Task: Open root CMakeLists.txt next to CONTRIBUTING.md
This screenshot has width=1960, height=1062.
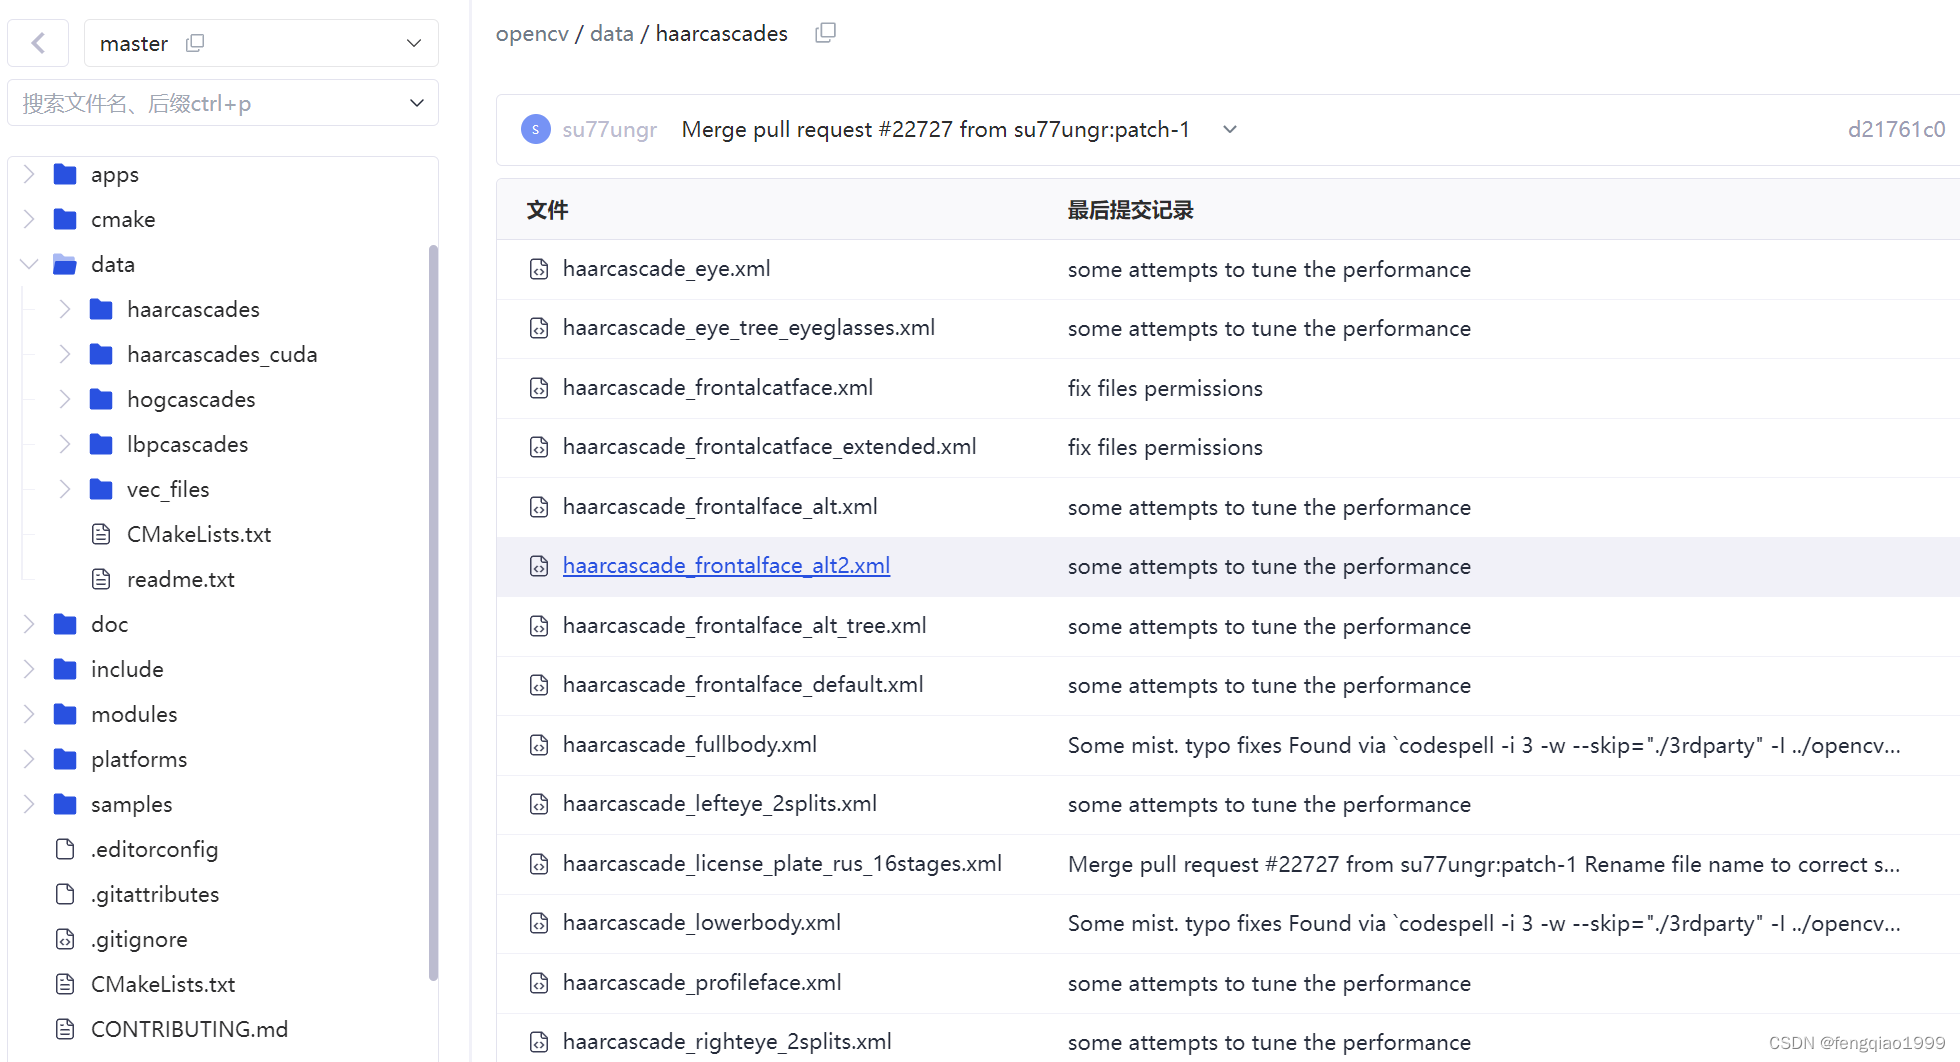Action: point(163,984)
